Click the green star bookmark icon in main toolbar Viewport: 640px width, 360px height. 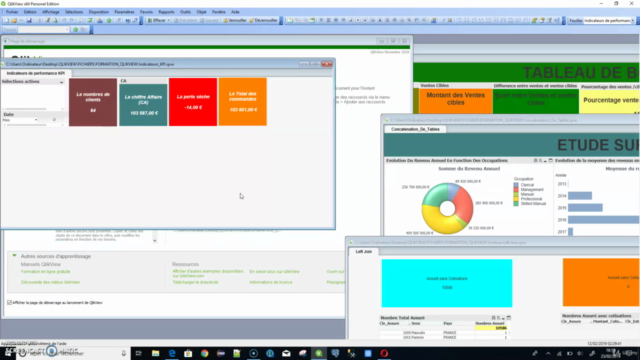109,20
